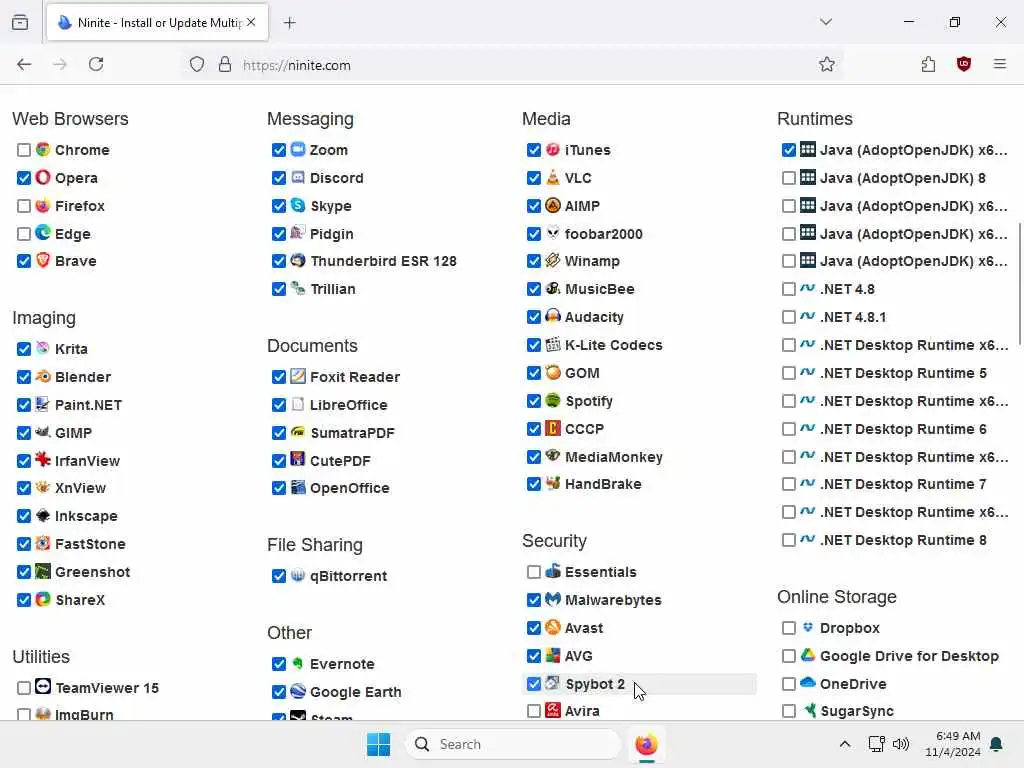This screenshot has height=768, width=1024.
Task: Click the Inkscape icon
Action: (43, 516)
